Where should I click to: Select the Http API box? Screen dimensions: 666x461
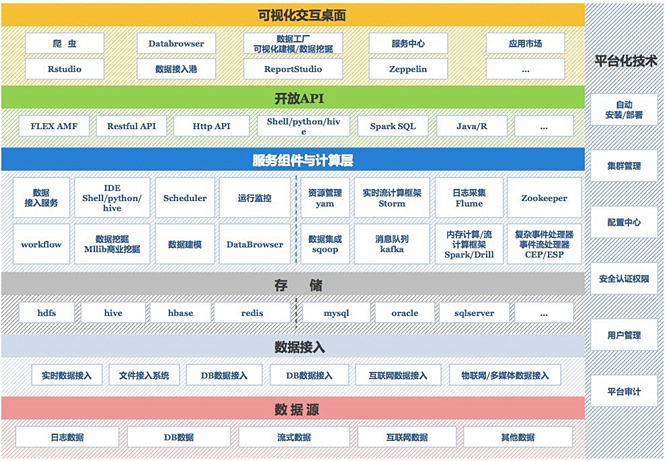pos(211,126)
